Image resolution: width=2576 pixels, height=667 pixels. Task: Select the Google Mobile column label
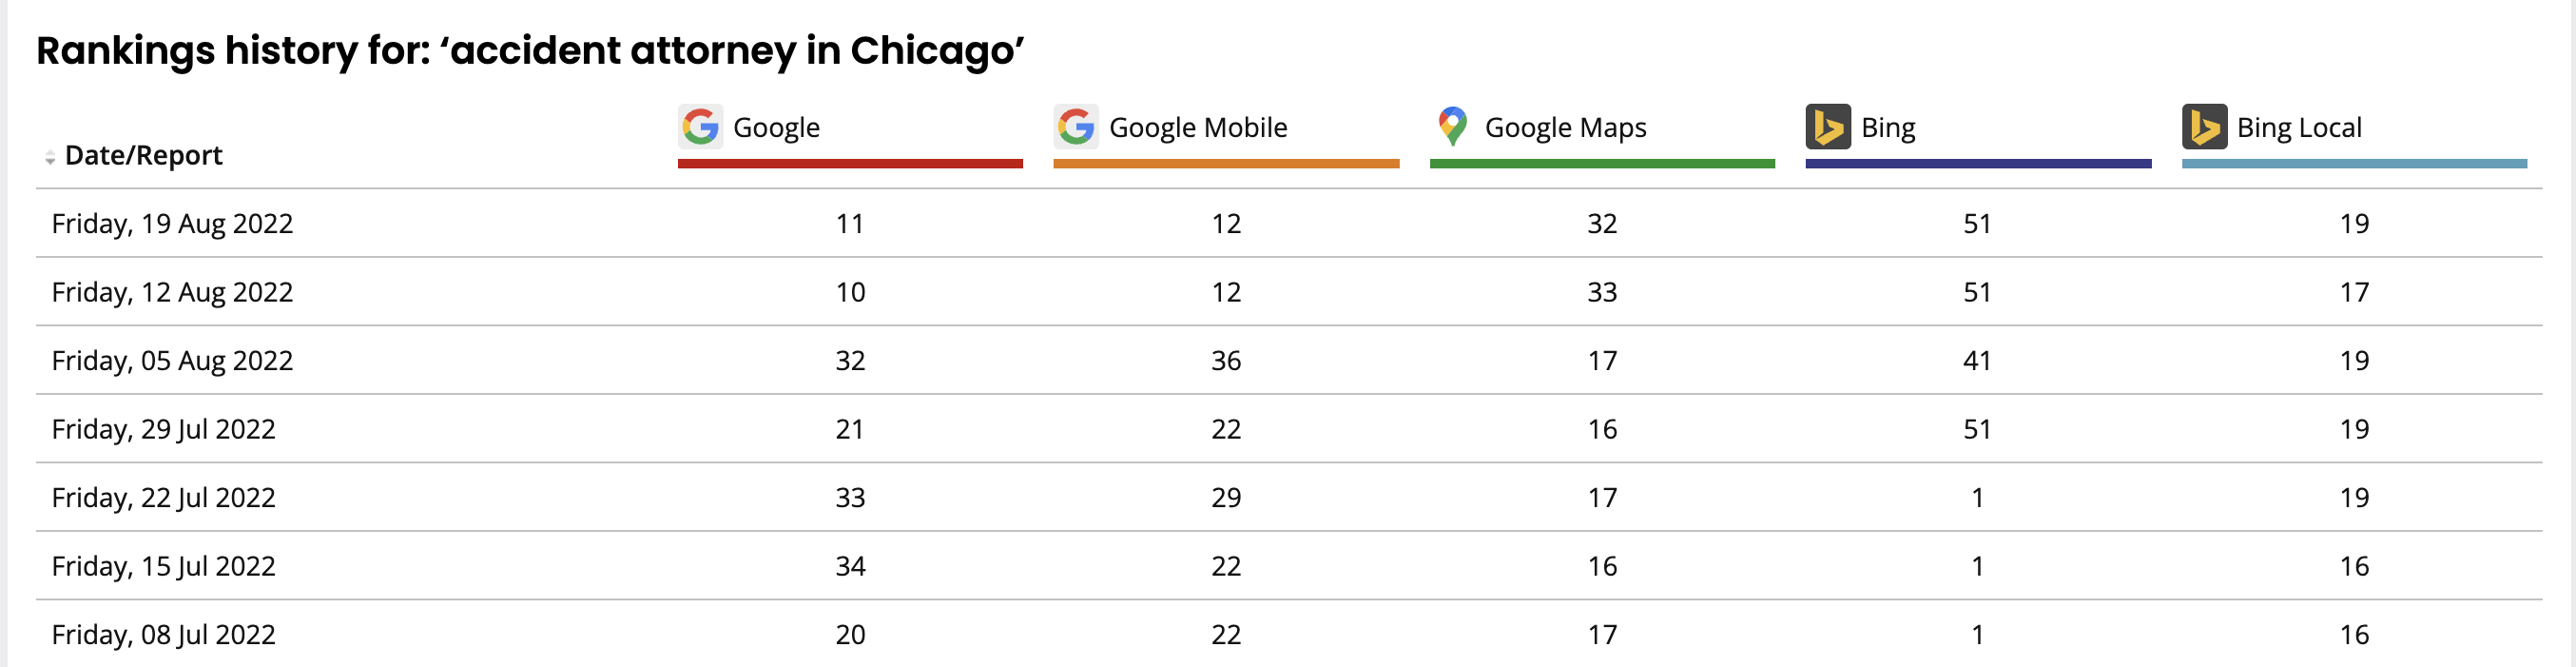coord(1198,127)
